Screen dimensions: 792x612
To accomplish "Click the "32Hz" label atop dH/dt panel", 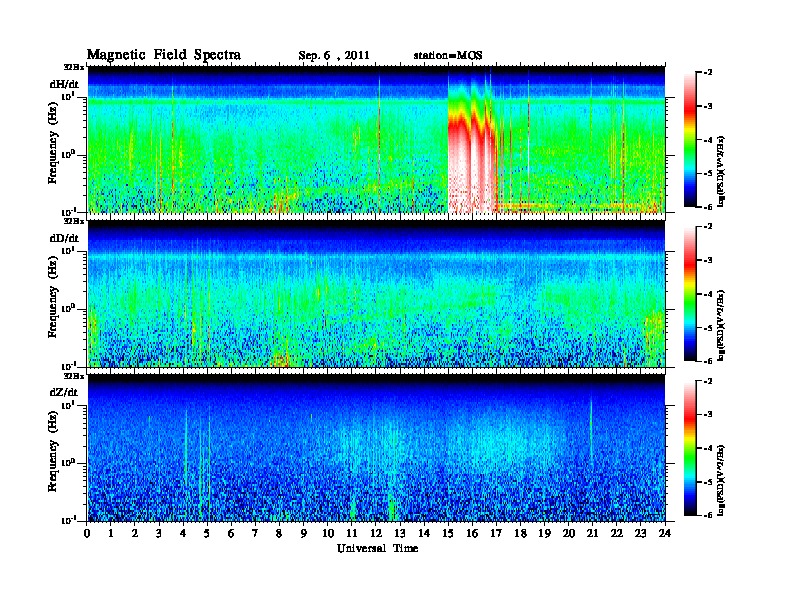I will [x=73, y=67].
